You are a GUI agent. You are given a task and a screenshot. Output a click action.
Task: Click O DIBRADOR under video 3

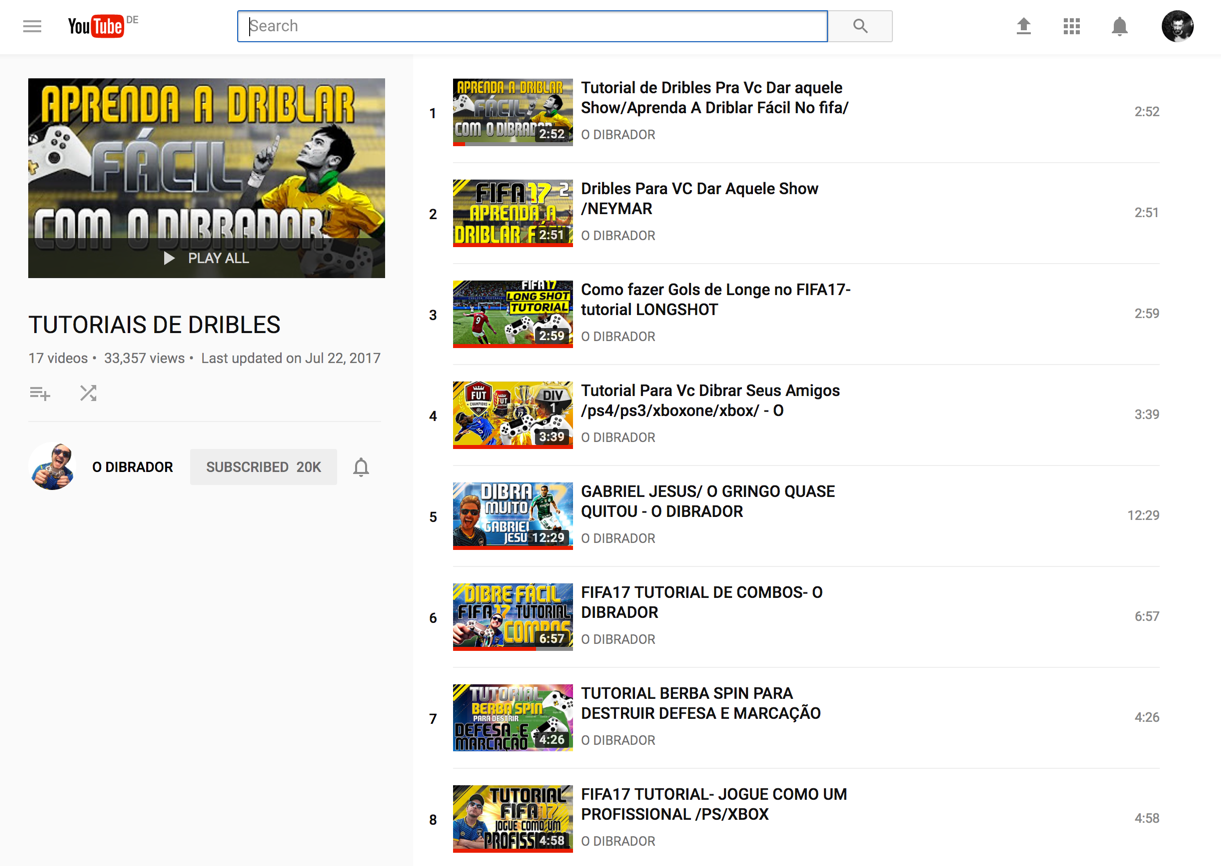(618, 337)
